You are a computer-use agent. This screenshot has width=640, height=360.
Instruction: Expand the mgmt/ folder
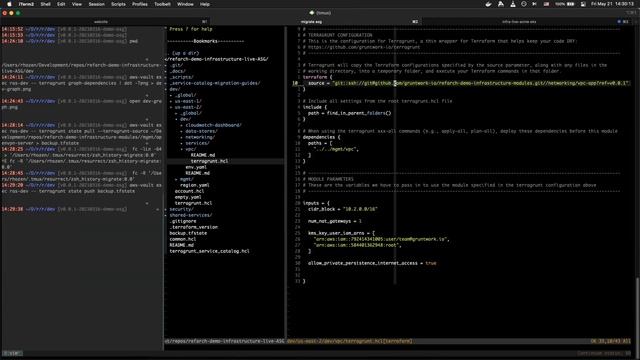187,179
